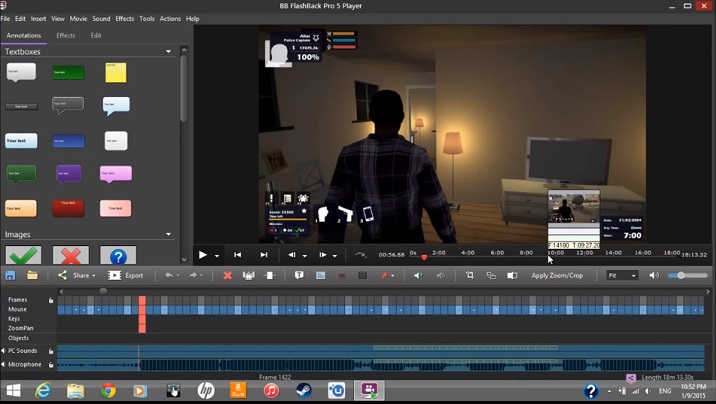This screenshot has height=404, width=716.
Task: Toggle the Frames track lock
Action: (x=51, y=300)
